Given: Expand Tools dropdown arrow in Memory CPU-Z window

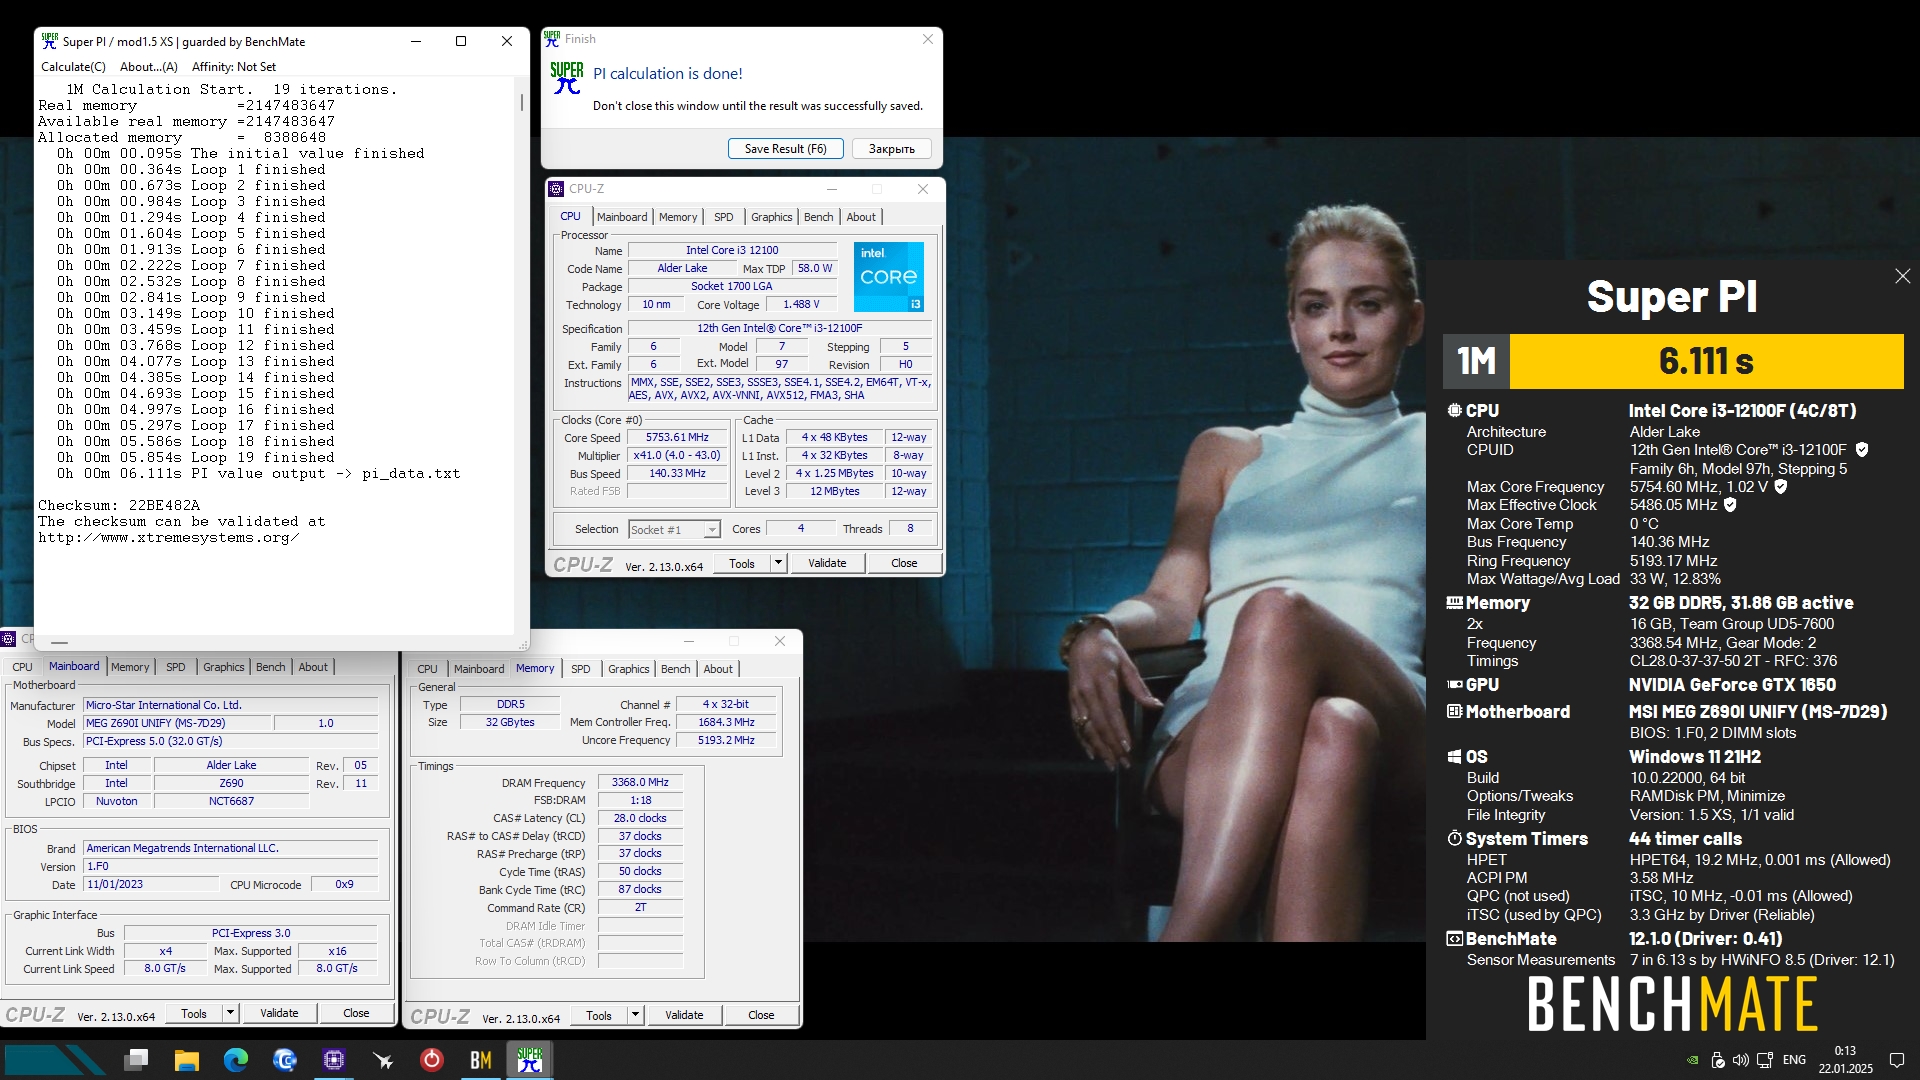Looking at the screenshot, I should point(635,1015).
